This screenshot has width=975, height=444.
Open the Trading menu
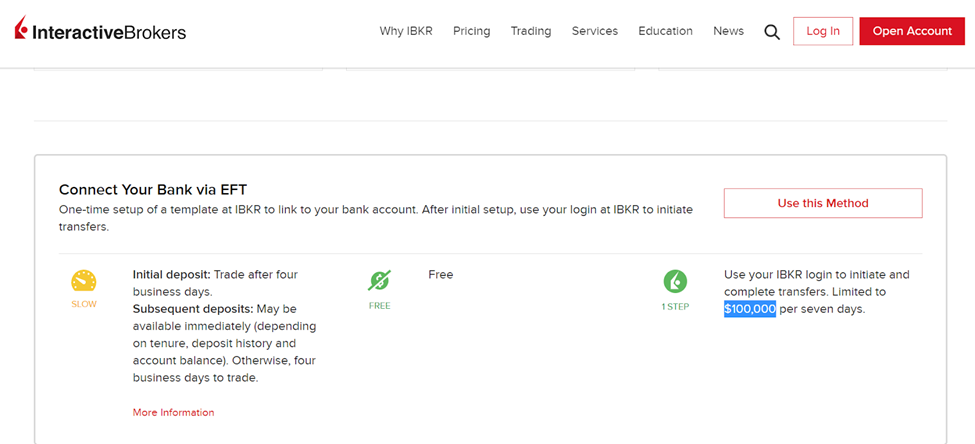click(x=531, y=31)
